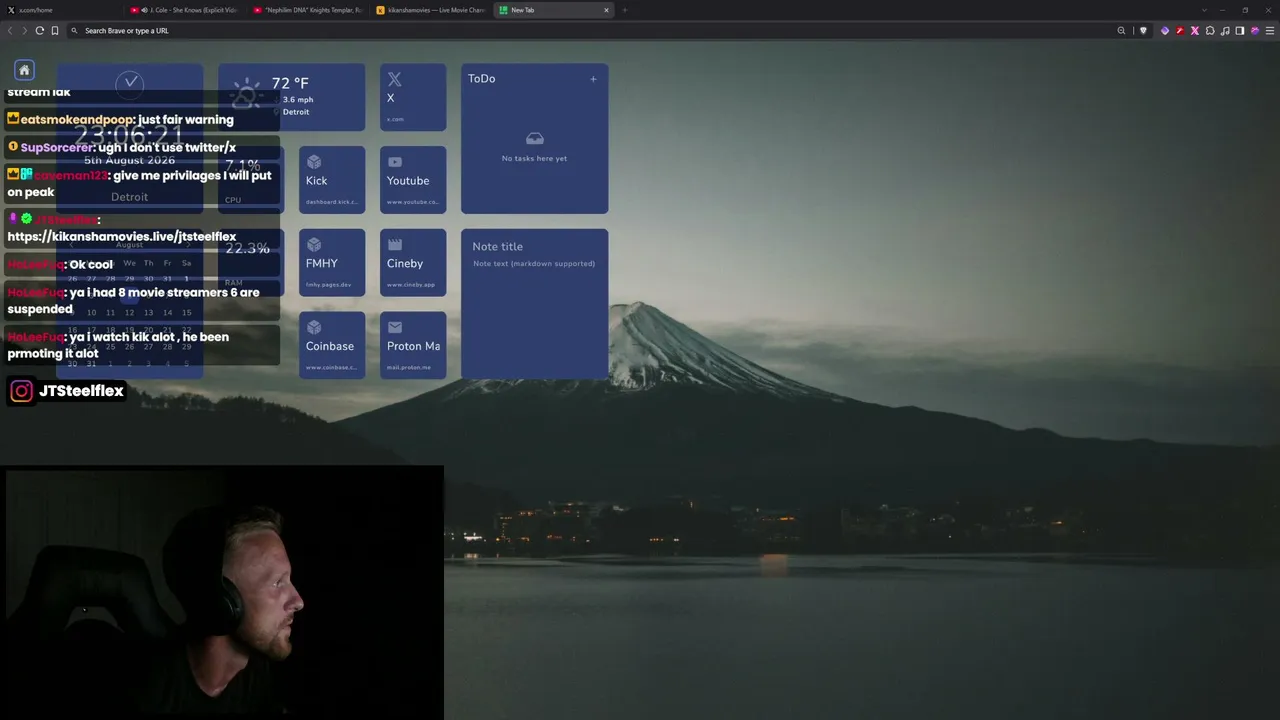Screen dimensions: 1280x720
Task: Open the pink X extension icon
Action: [x=1194, y=31]
